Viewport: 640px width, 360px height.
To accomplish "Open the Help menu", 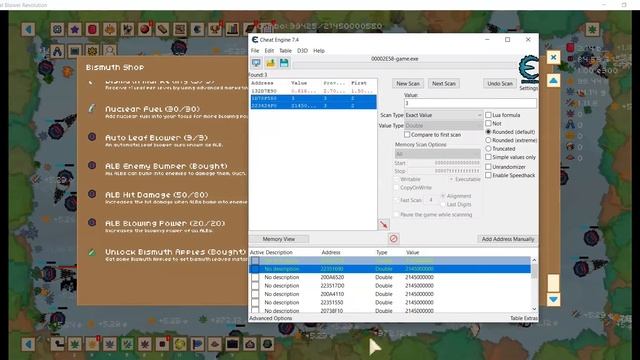I will click(x=319, y=51).
